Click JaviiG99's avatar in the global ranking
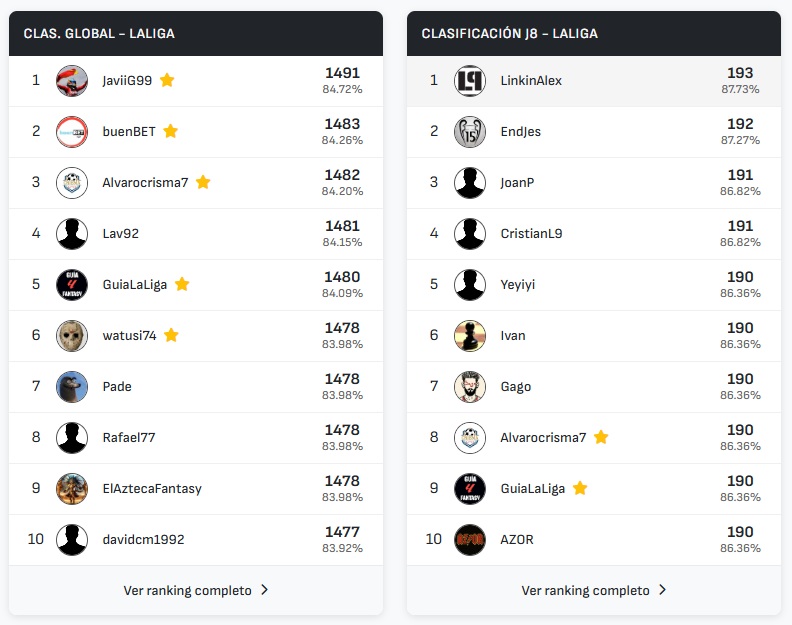Screen dimensions: 792x625 click(x=72, y=81)
